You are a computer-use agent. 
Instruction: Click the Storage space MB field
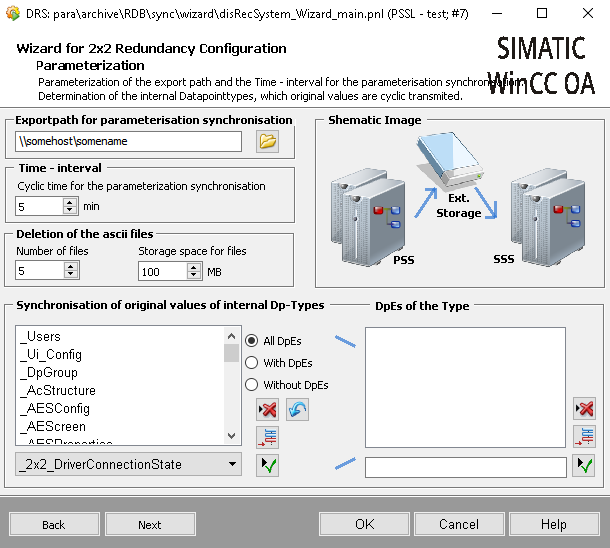(163, 271)
